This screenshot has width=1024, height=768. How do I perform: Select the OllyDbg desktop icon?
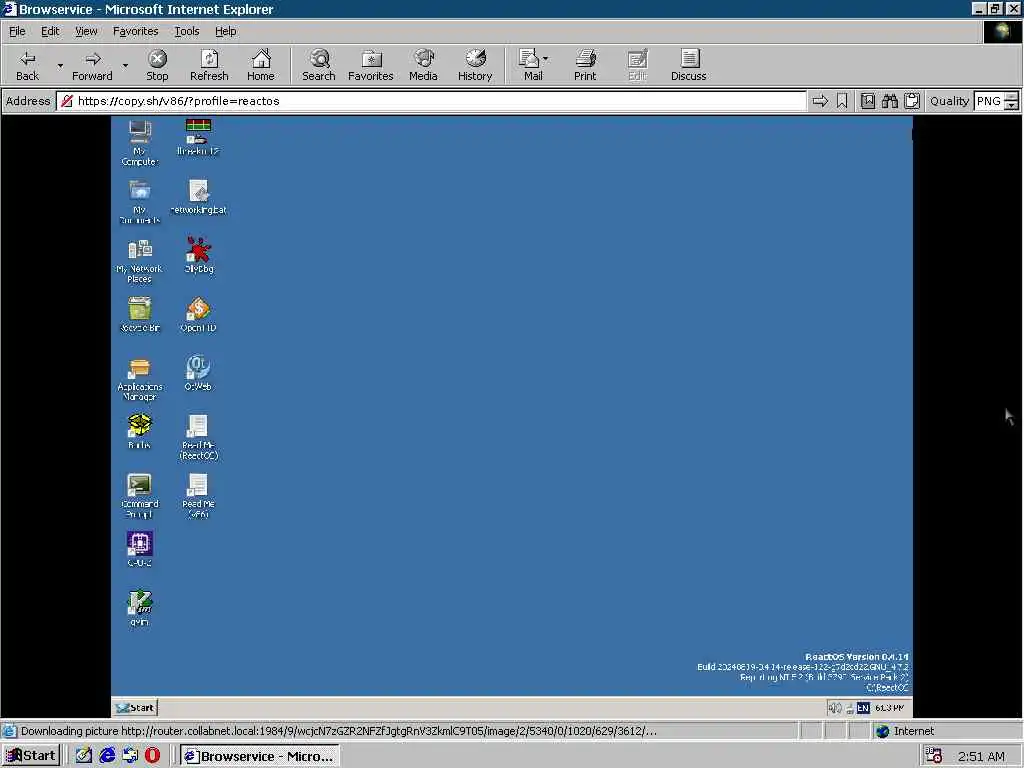[198, 255]
